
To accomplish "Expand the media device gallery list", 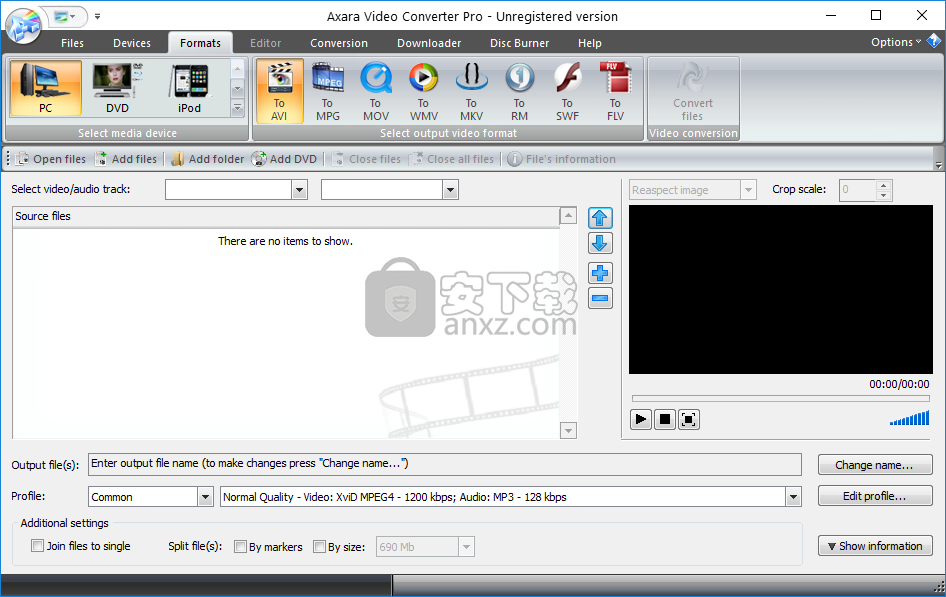I will (238, 109).
